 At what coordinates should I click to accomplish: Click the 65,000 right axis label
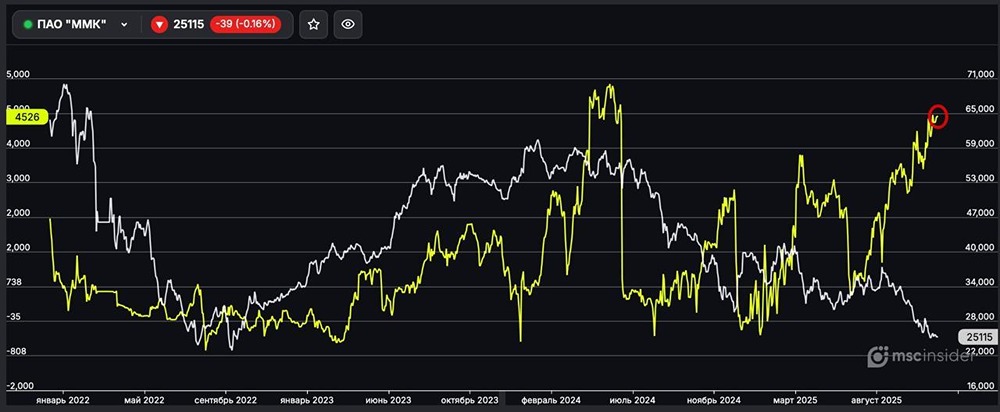pos(981,109)
